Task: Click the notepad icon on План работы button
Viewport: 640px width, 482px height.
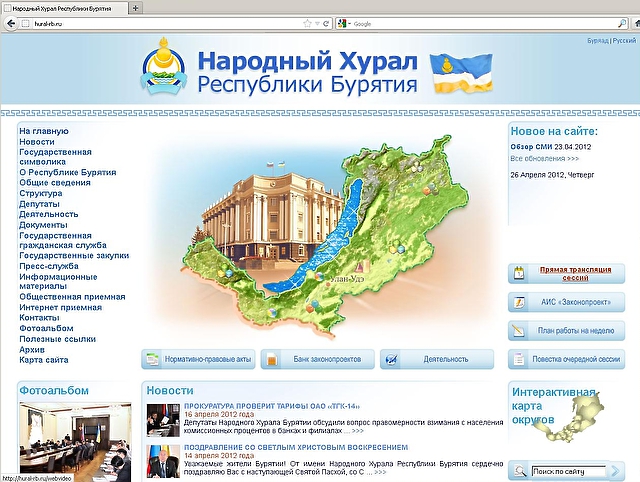Action: (519, 330)
